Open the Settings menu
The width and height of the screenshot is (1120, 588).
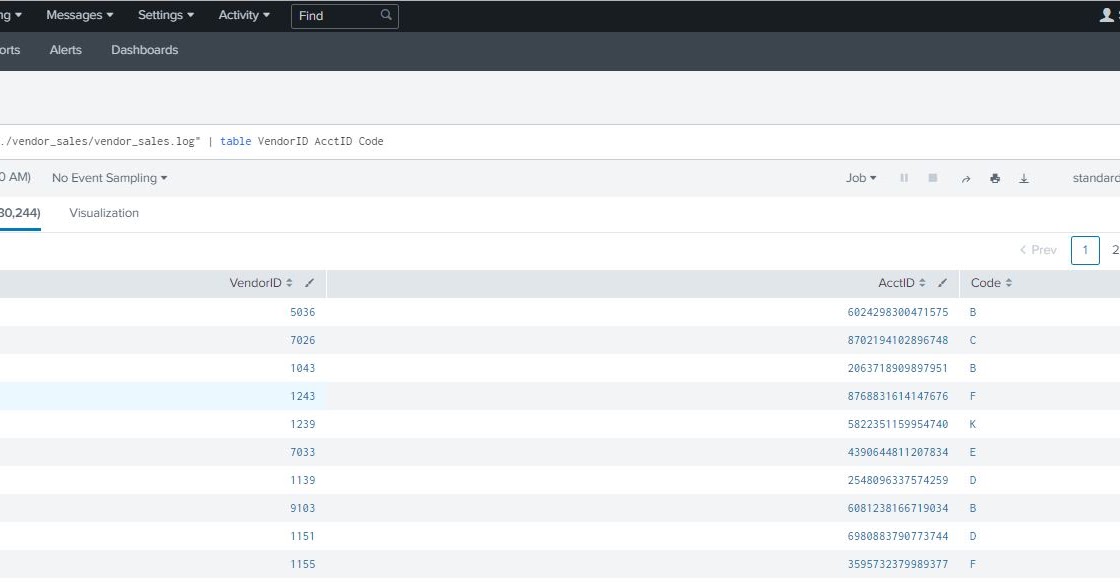point(164,15)
